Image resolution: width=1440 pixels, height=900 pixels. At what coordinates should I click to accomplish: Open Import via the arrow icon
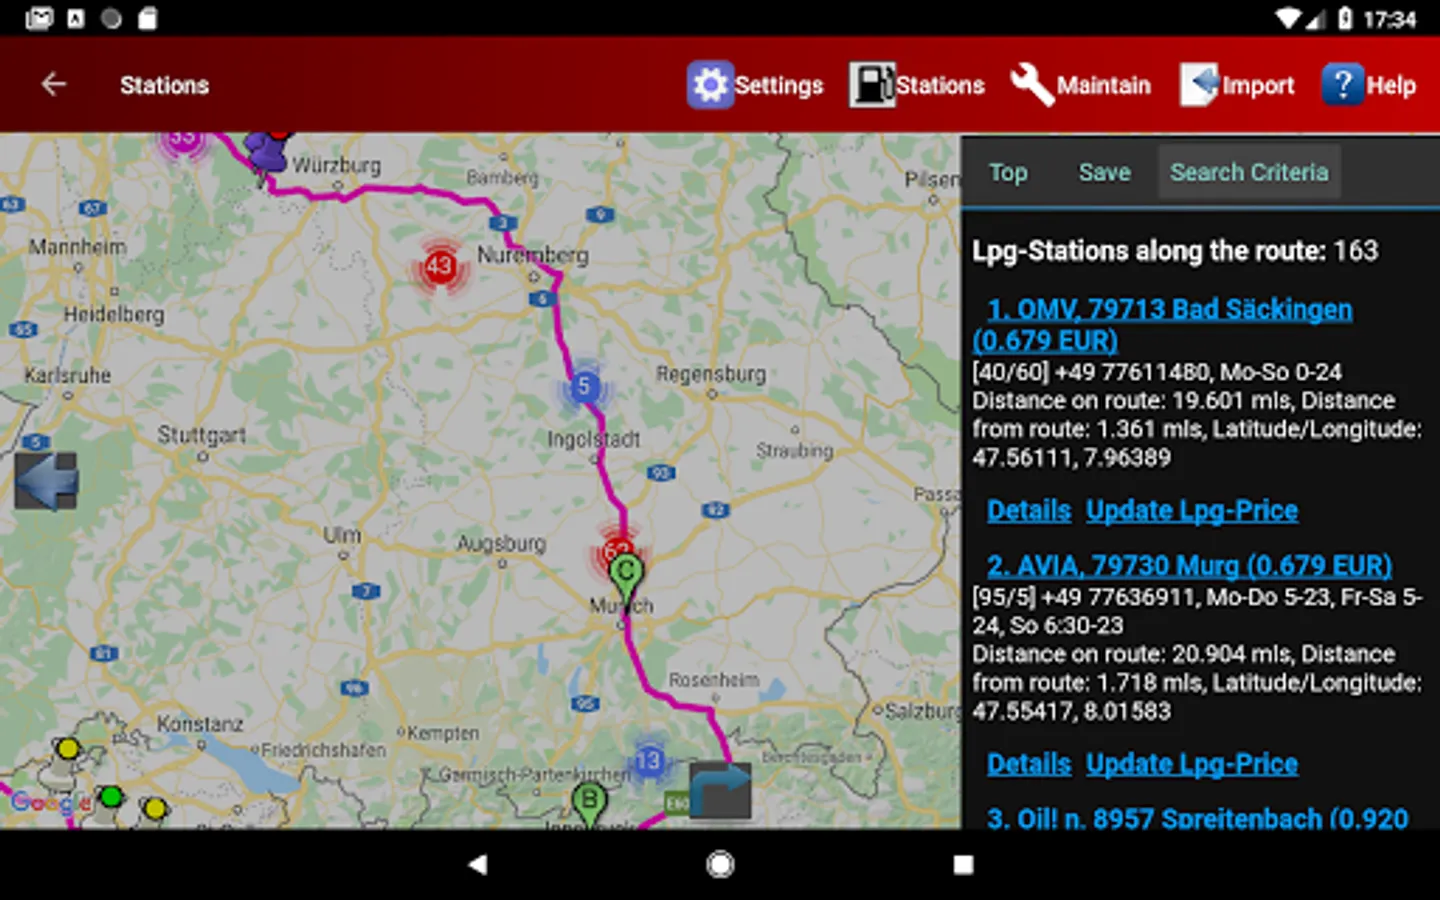[1199, 85]
